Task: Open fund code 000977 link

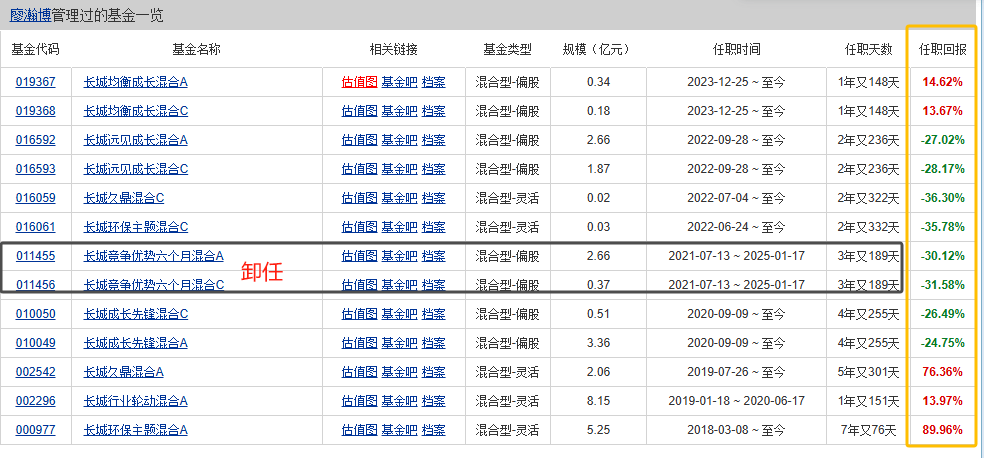Action: [x=36, y=430]
